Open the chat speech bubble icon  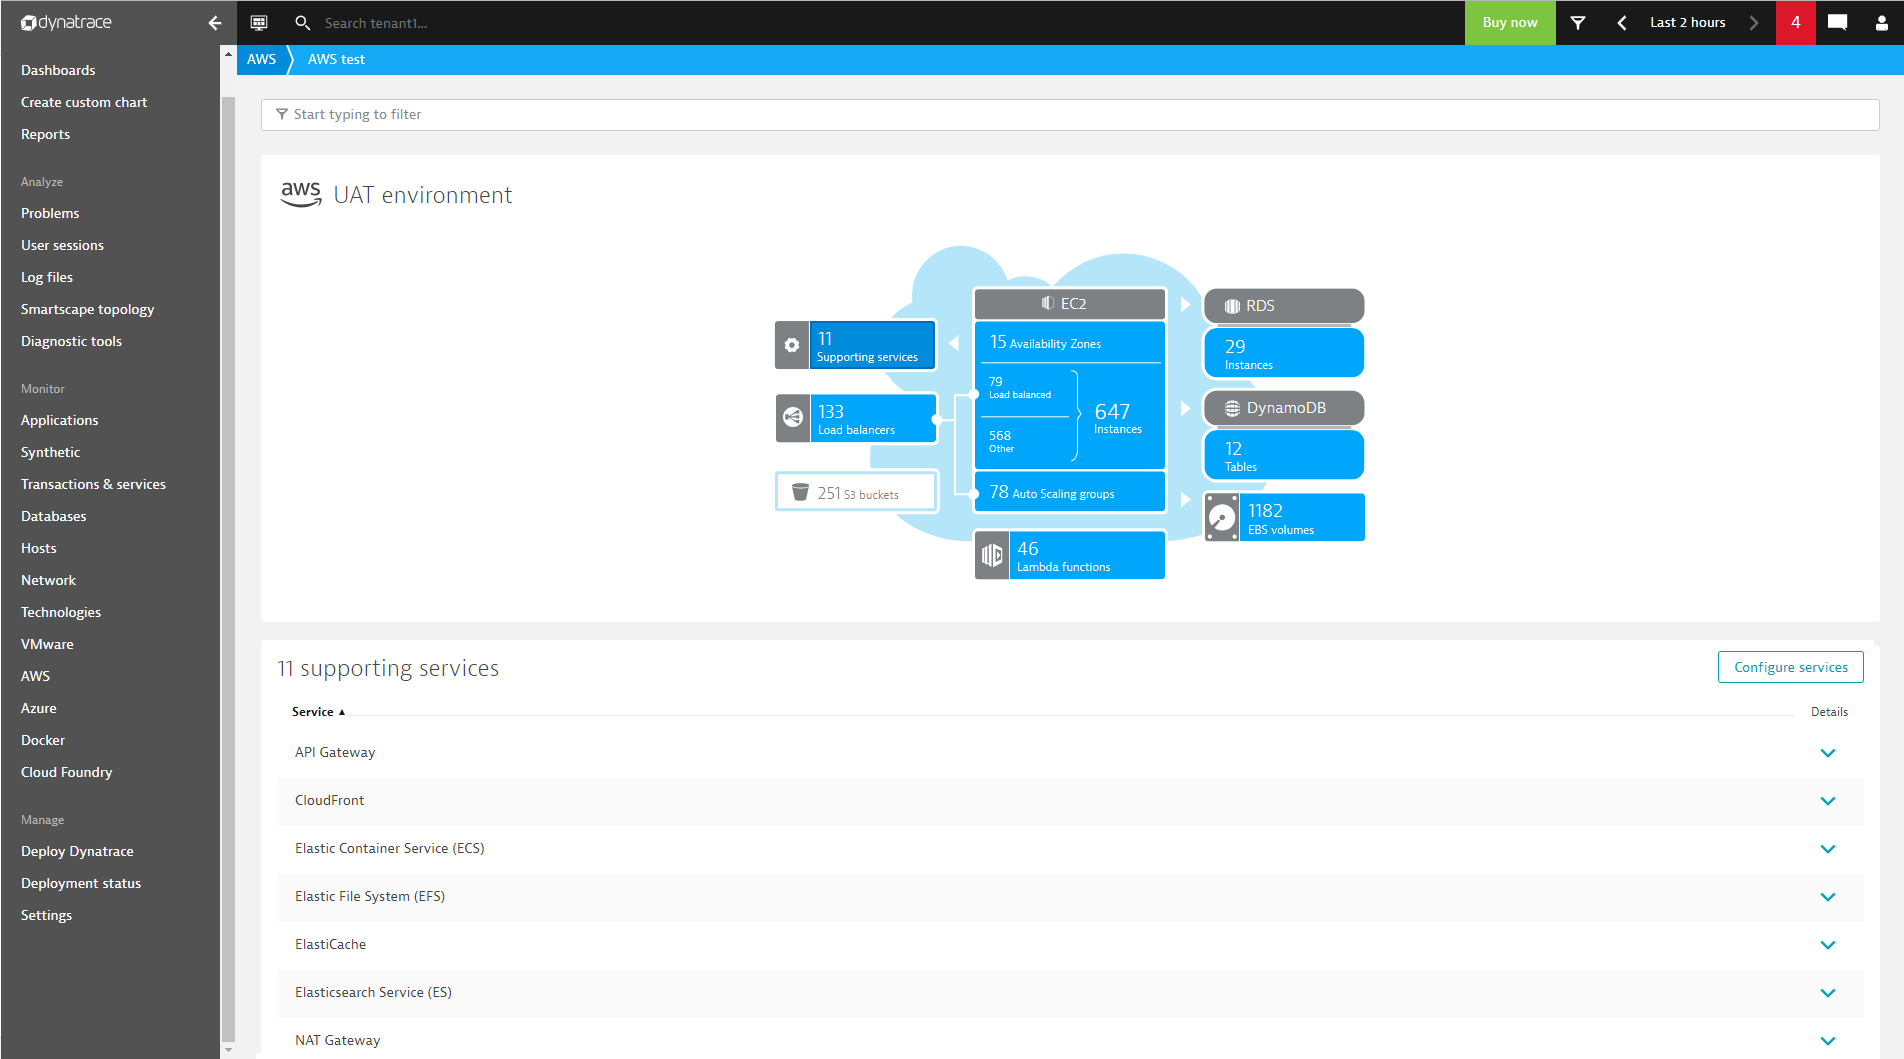tap(1837, 22)
